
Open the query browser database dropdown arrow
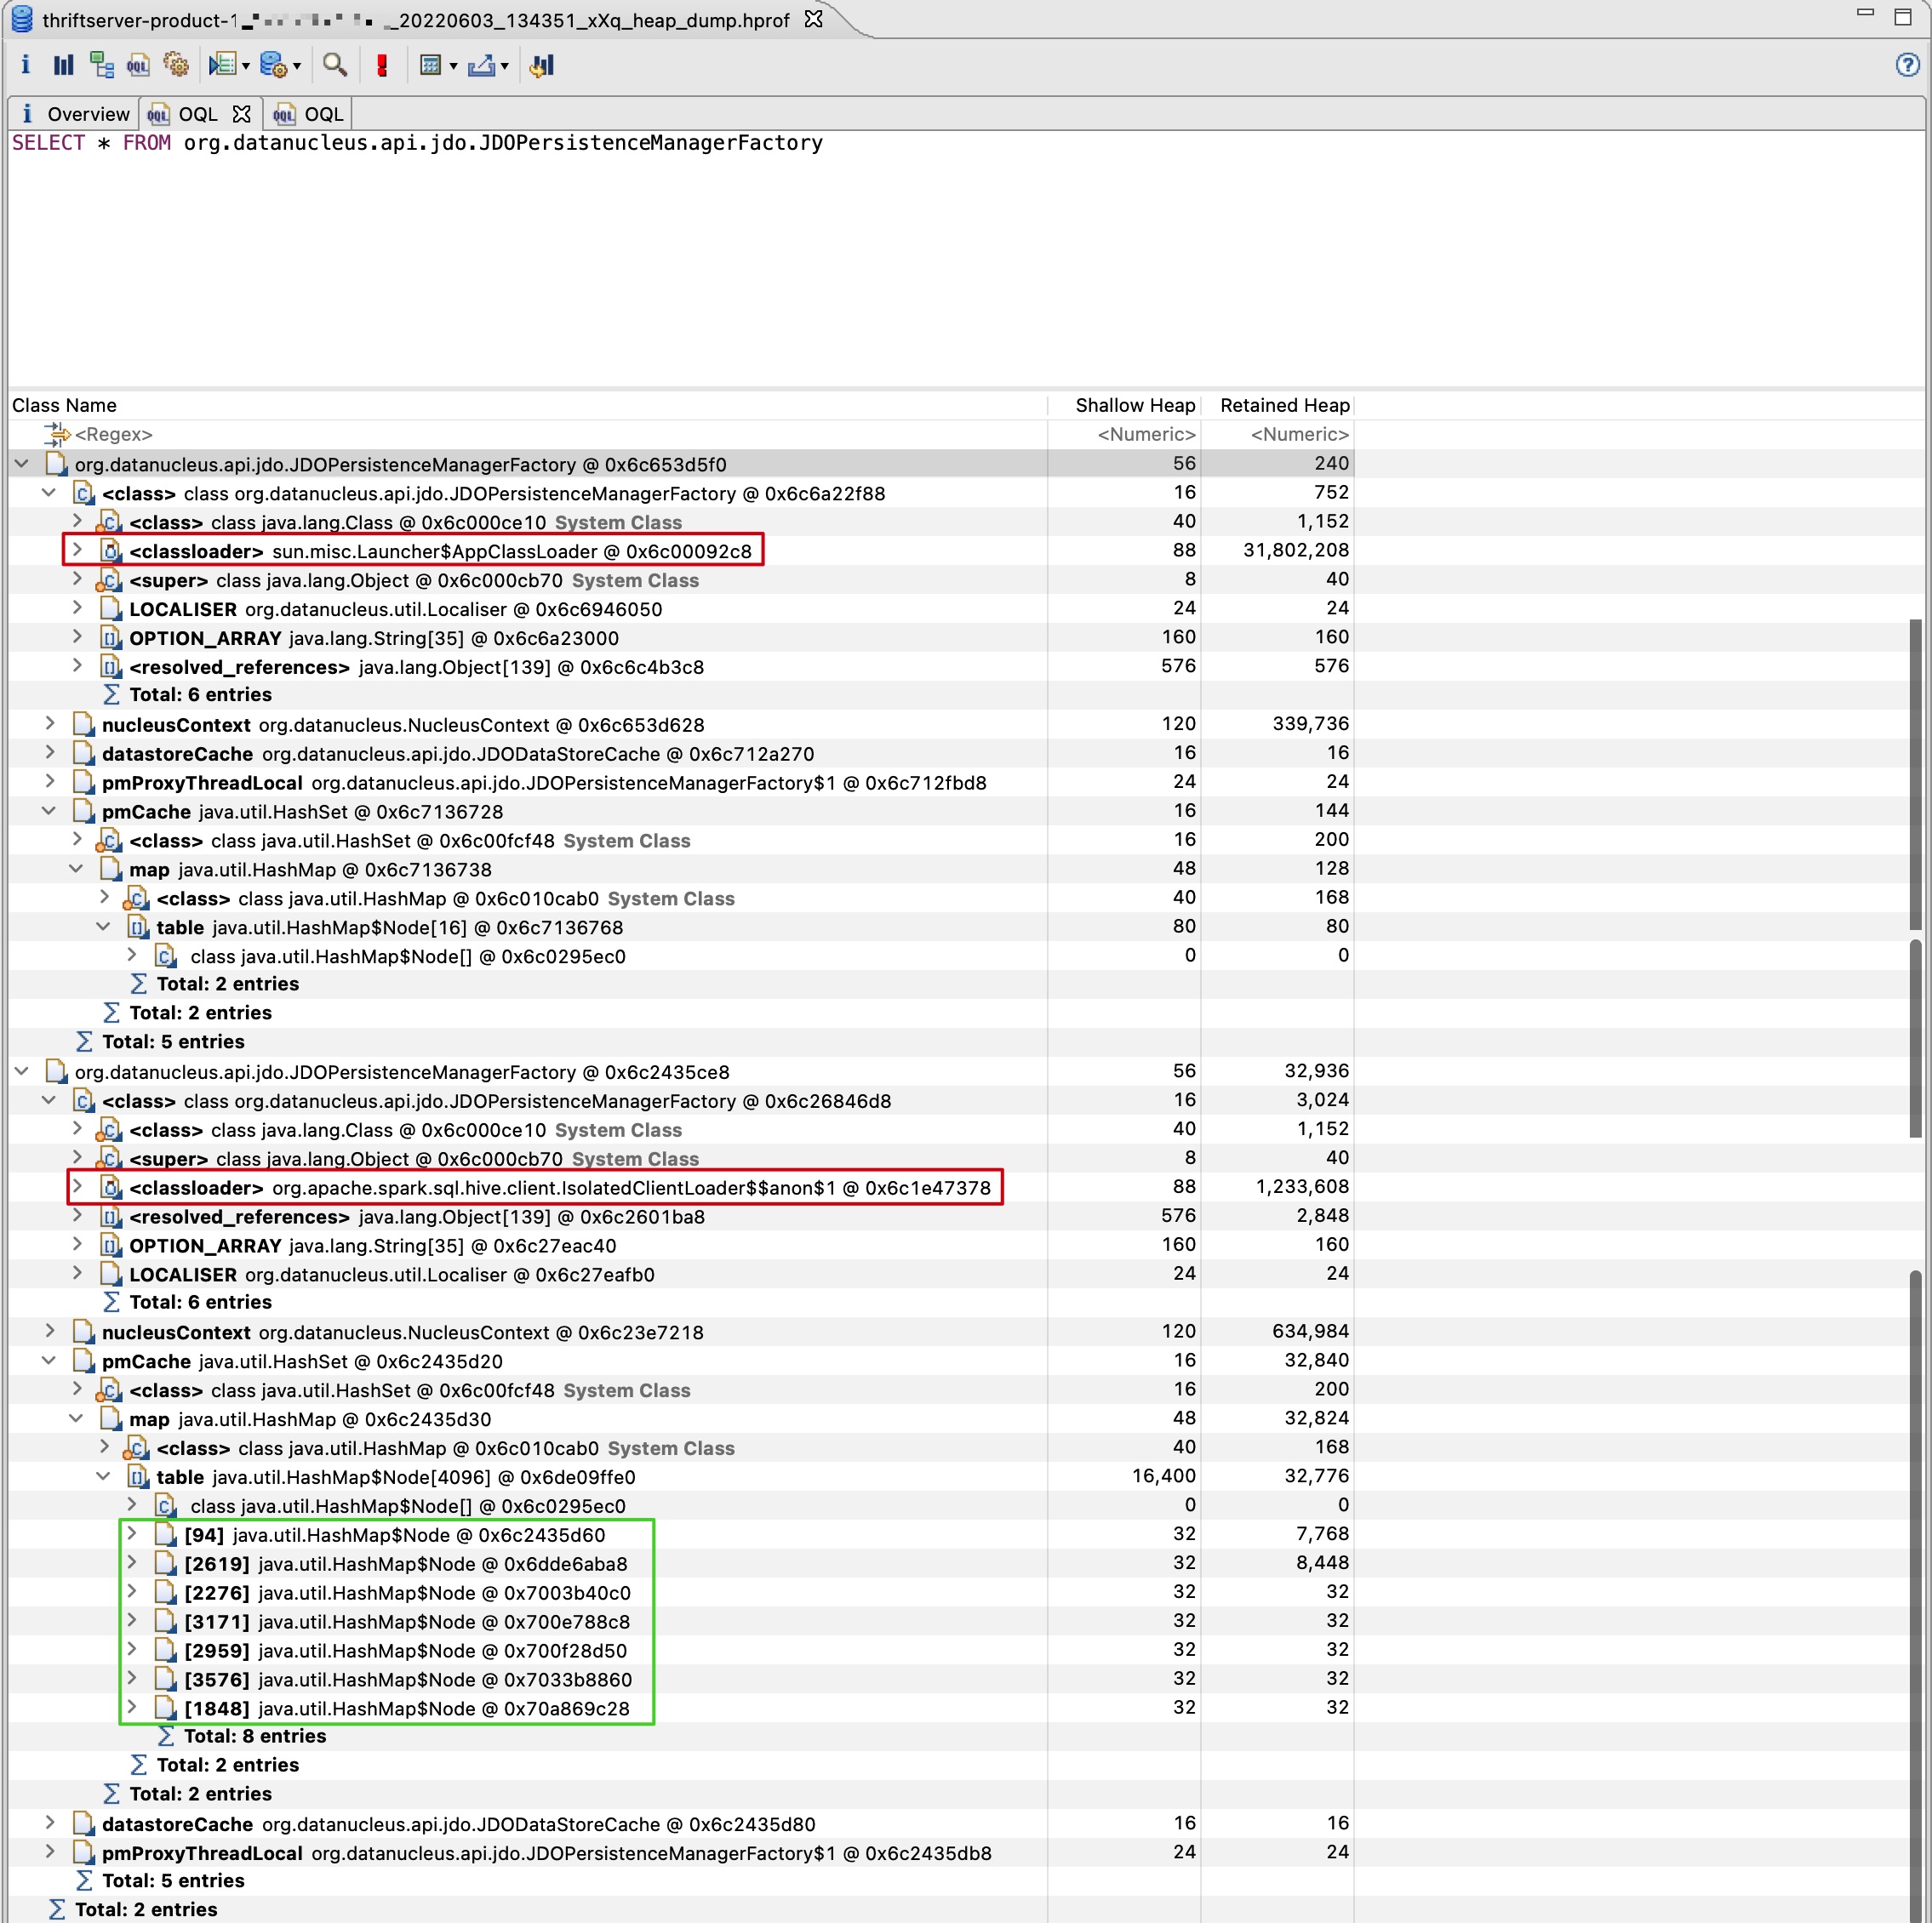(x=297, y=67)
